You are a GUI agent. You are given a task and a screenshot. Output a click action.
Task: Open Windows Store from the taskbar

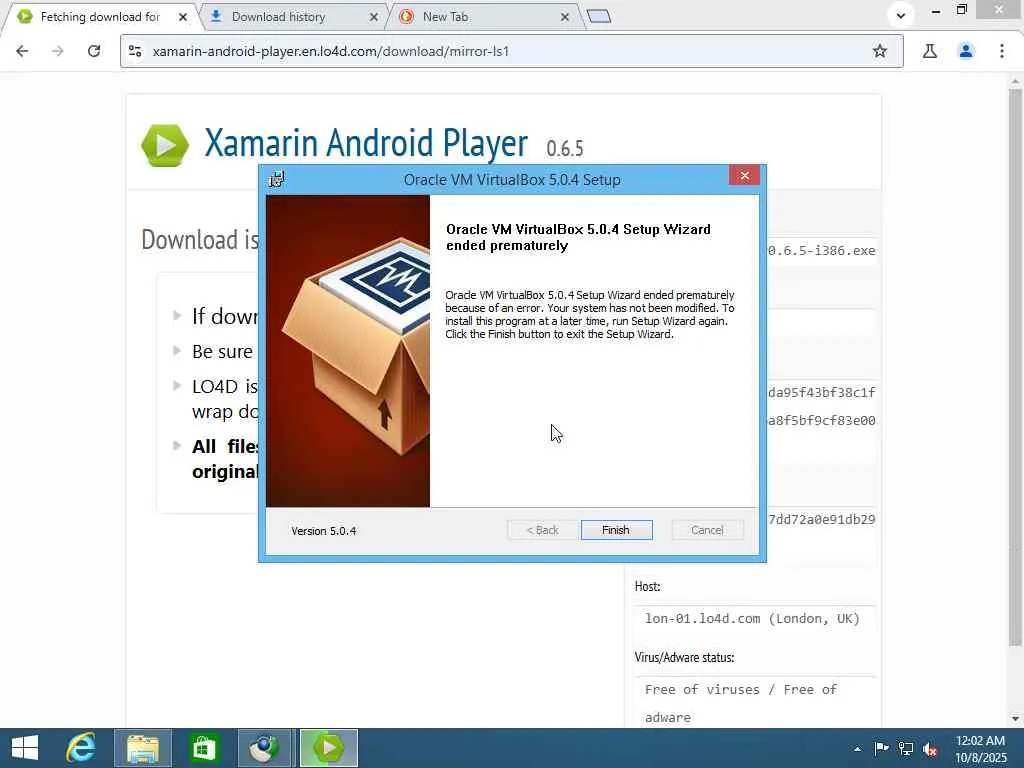point(204,748)
